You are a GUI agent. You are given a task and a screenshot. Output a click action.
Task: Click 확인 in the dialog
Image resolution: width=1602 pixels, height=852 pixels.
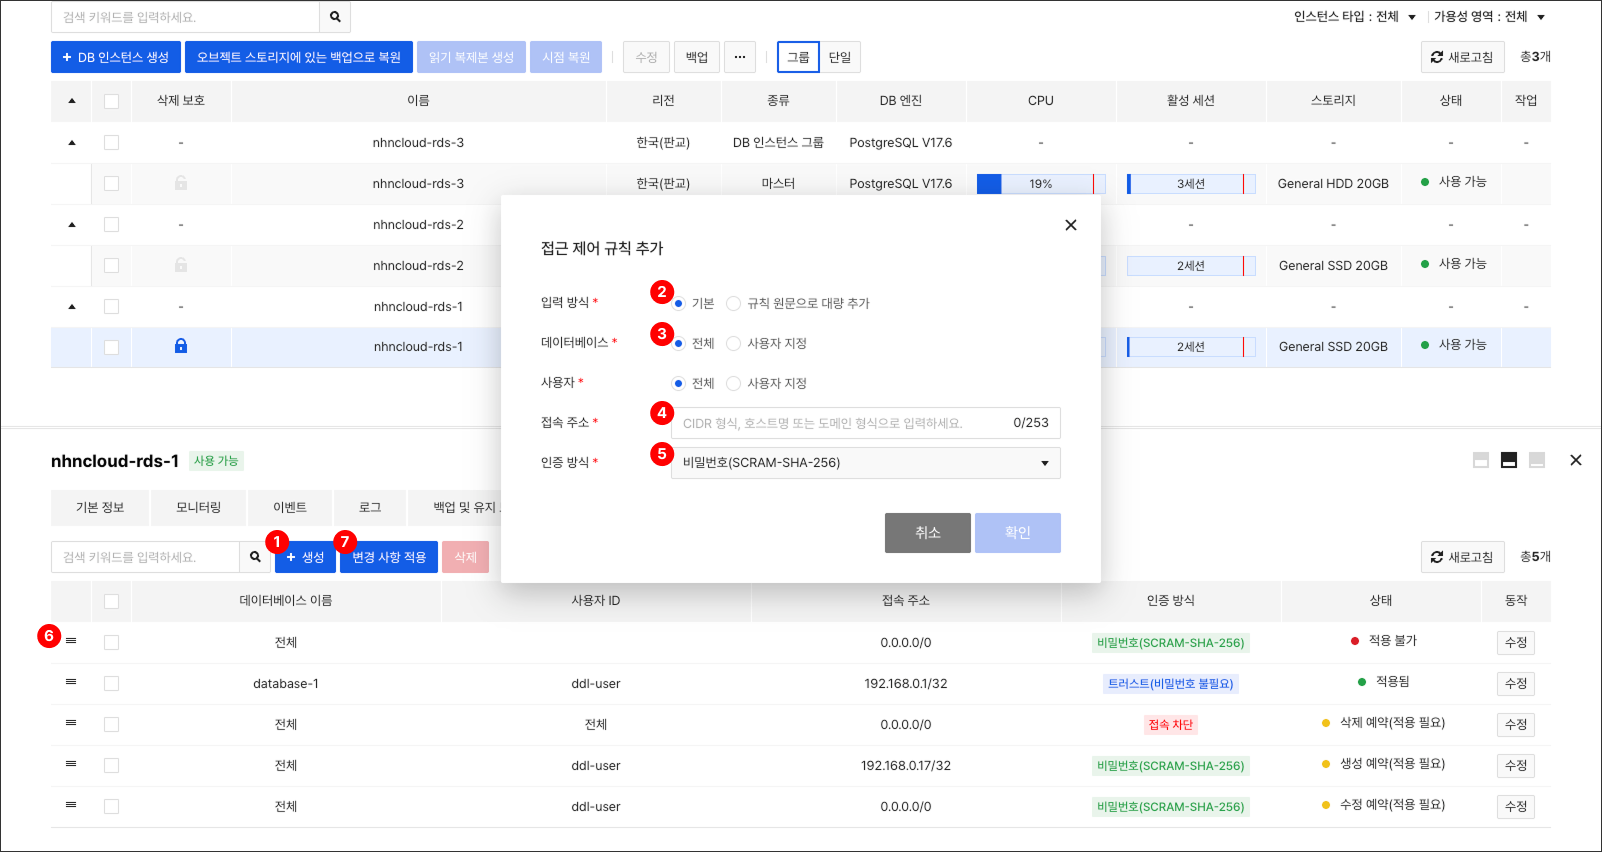pos(1018,533)
